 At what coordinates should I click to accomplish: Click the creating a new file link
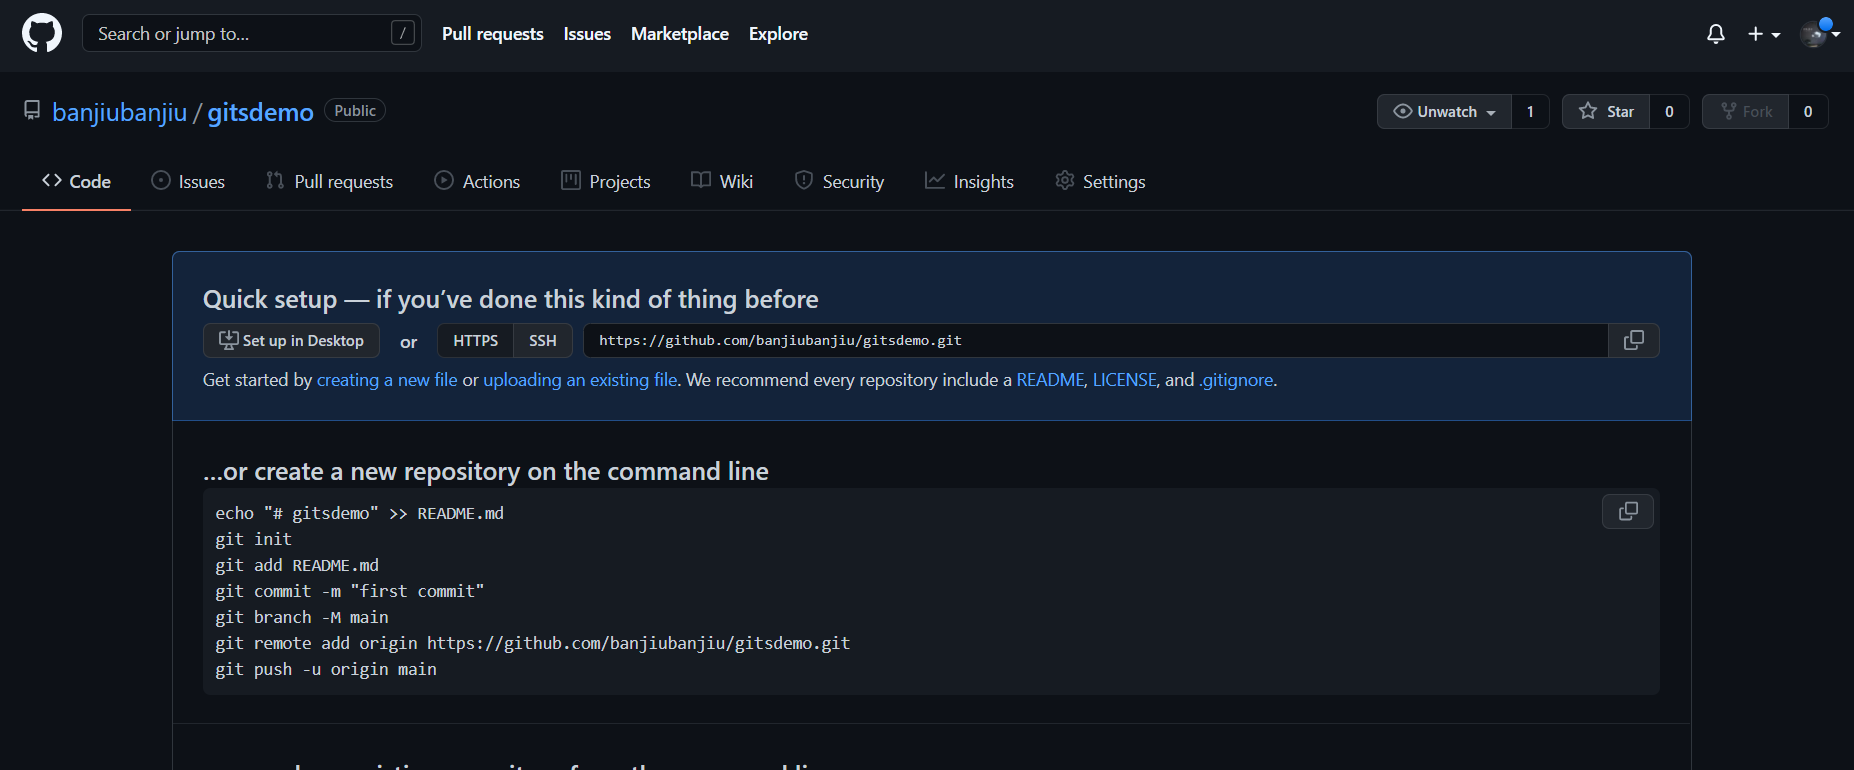[x=387, y=380]
